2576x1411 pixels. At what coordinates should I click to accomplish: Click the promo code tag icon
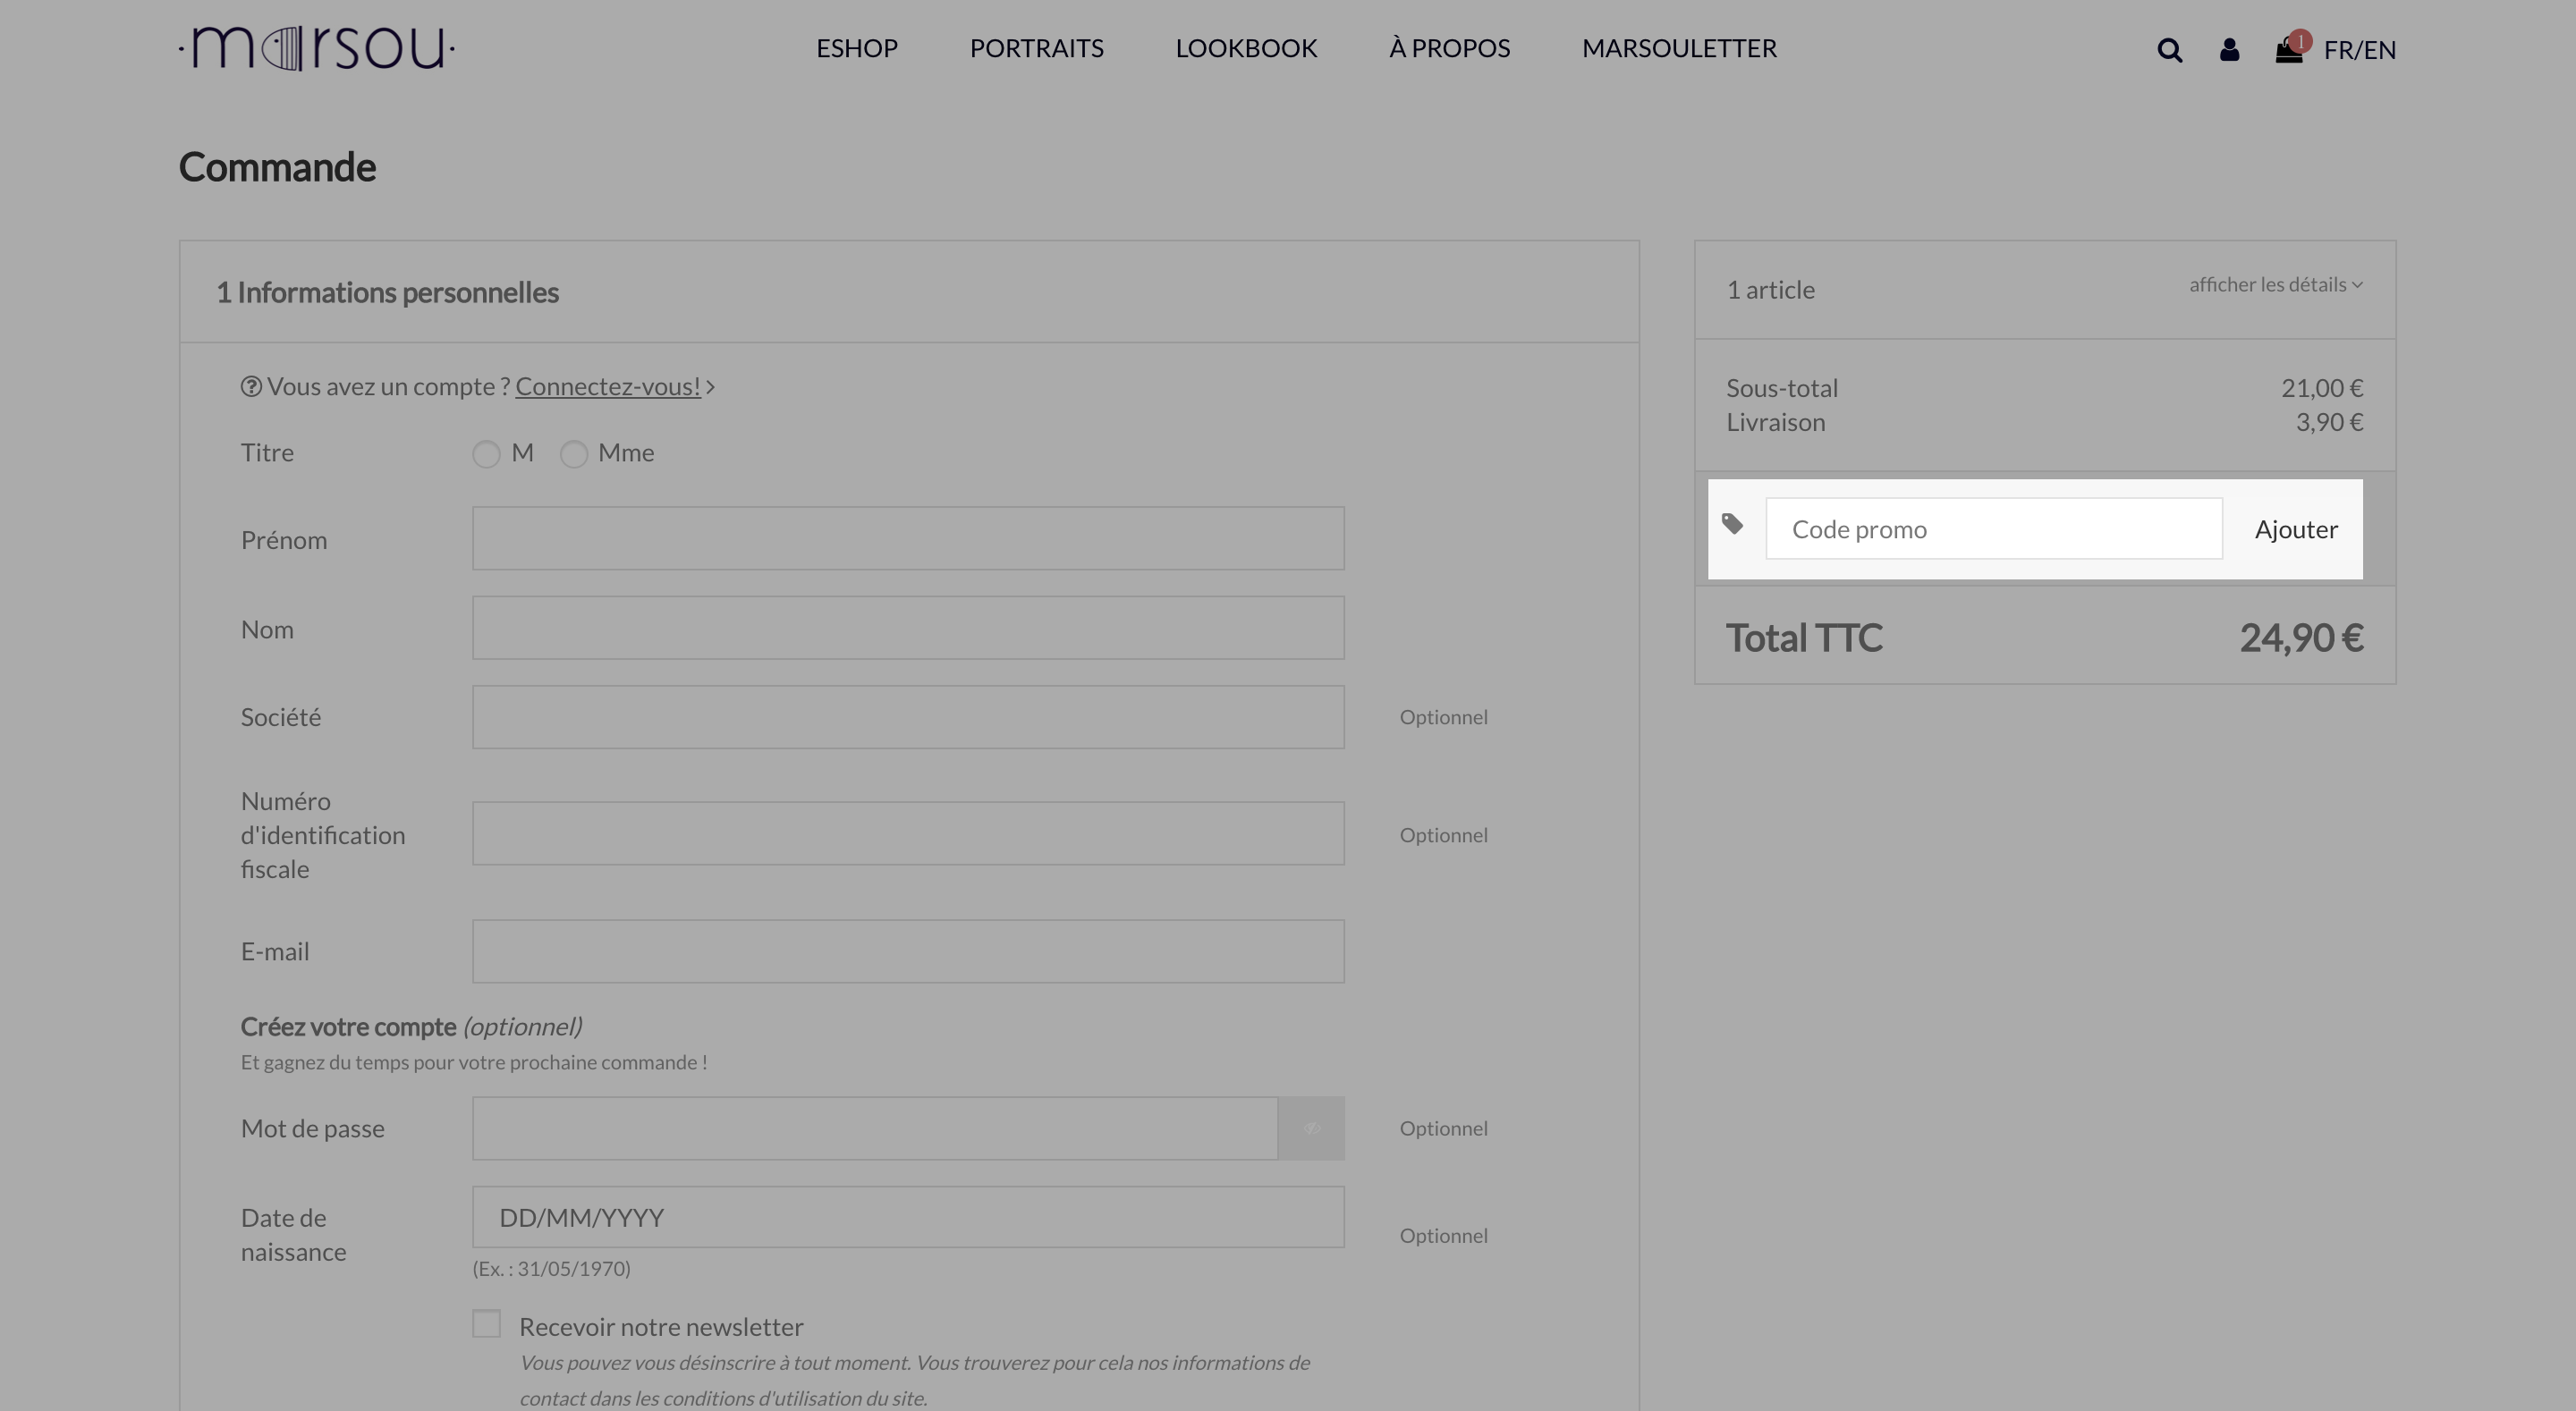click(1733, 524)
